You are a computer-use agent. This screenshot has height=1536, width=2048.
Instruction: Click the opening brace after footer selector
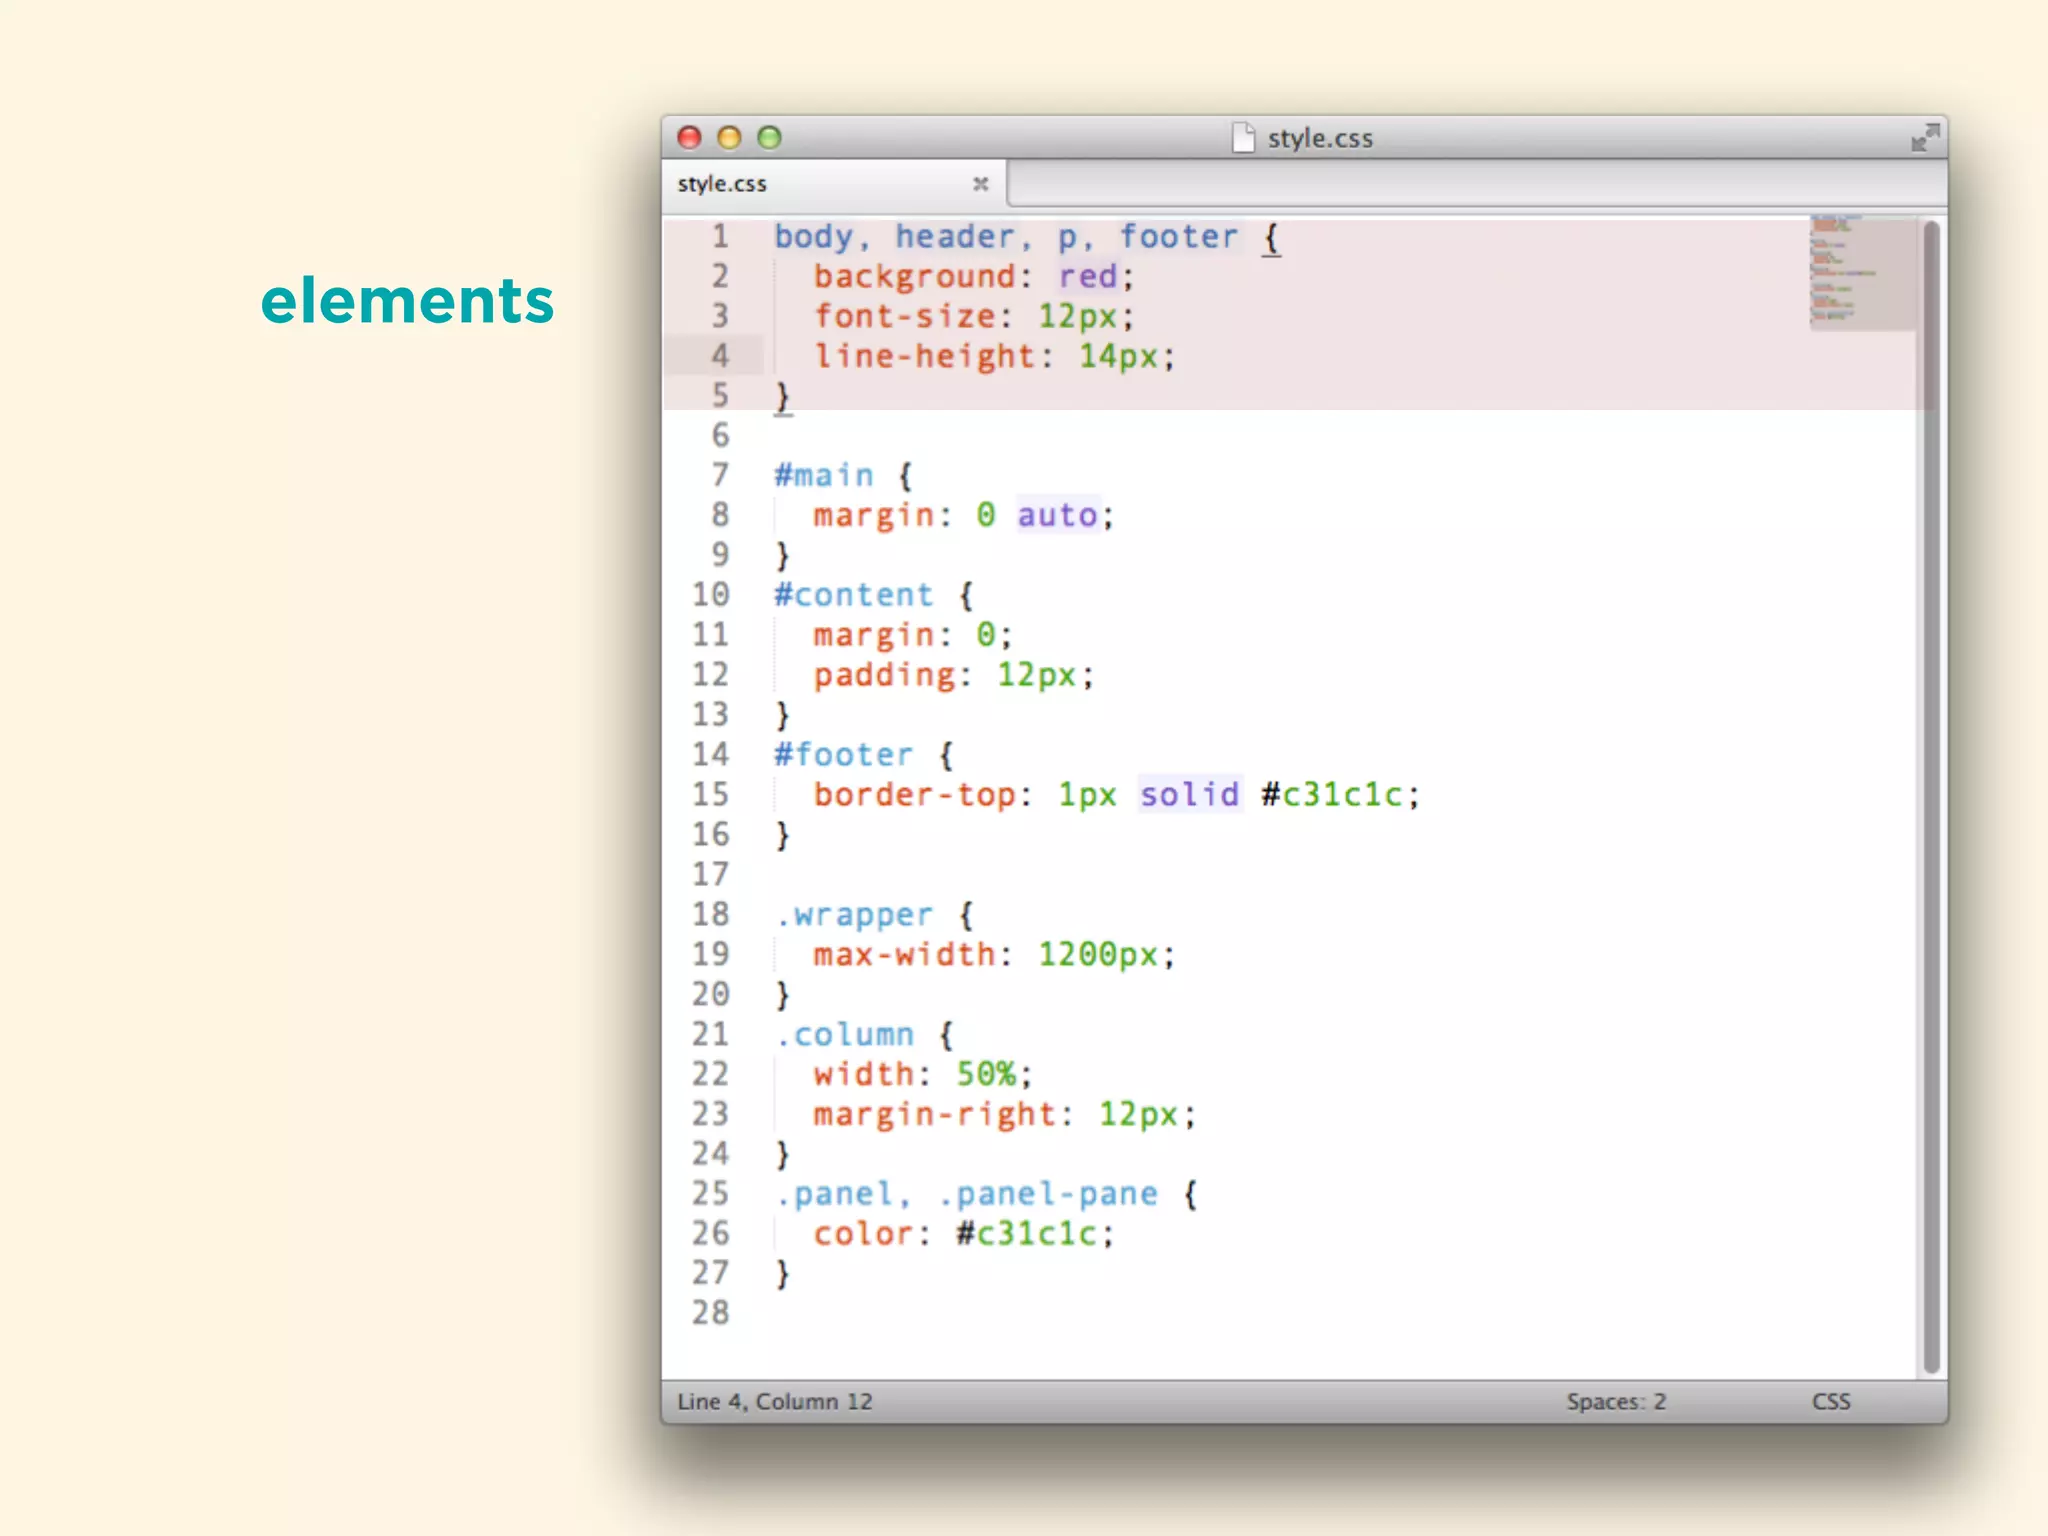(x=1271, y=238)
